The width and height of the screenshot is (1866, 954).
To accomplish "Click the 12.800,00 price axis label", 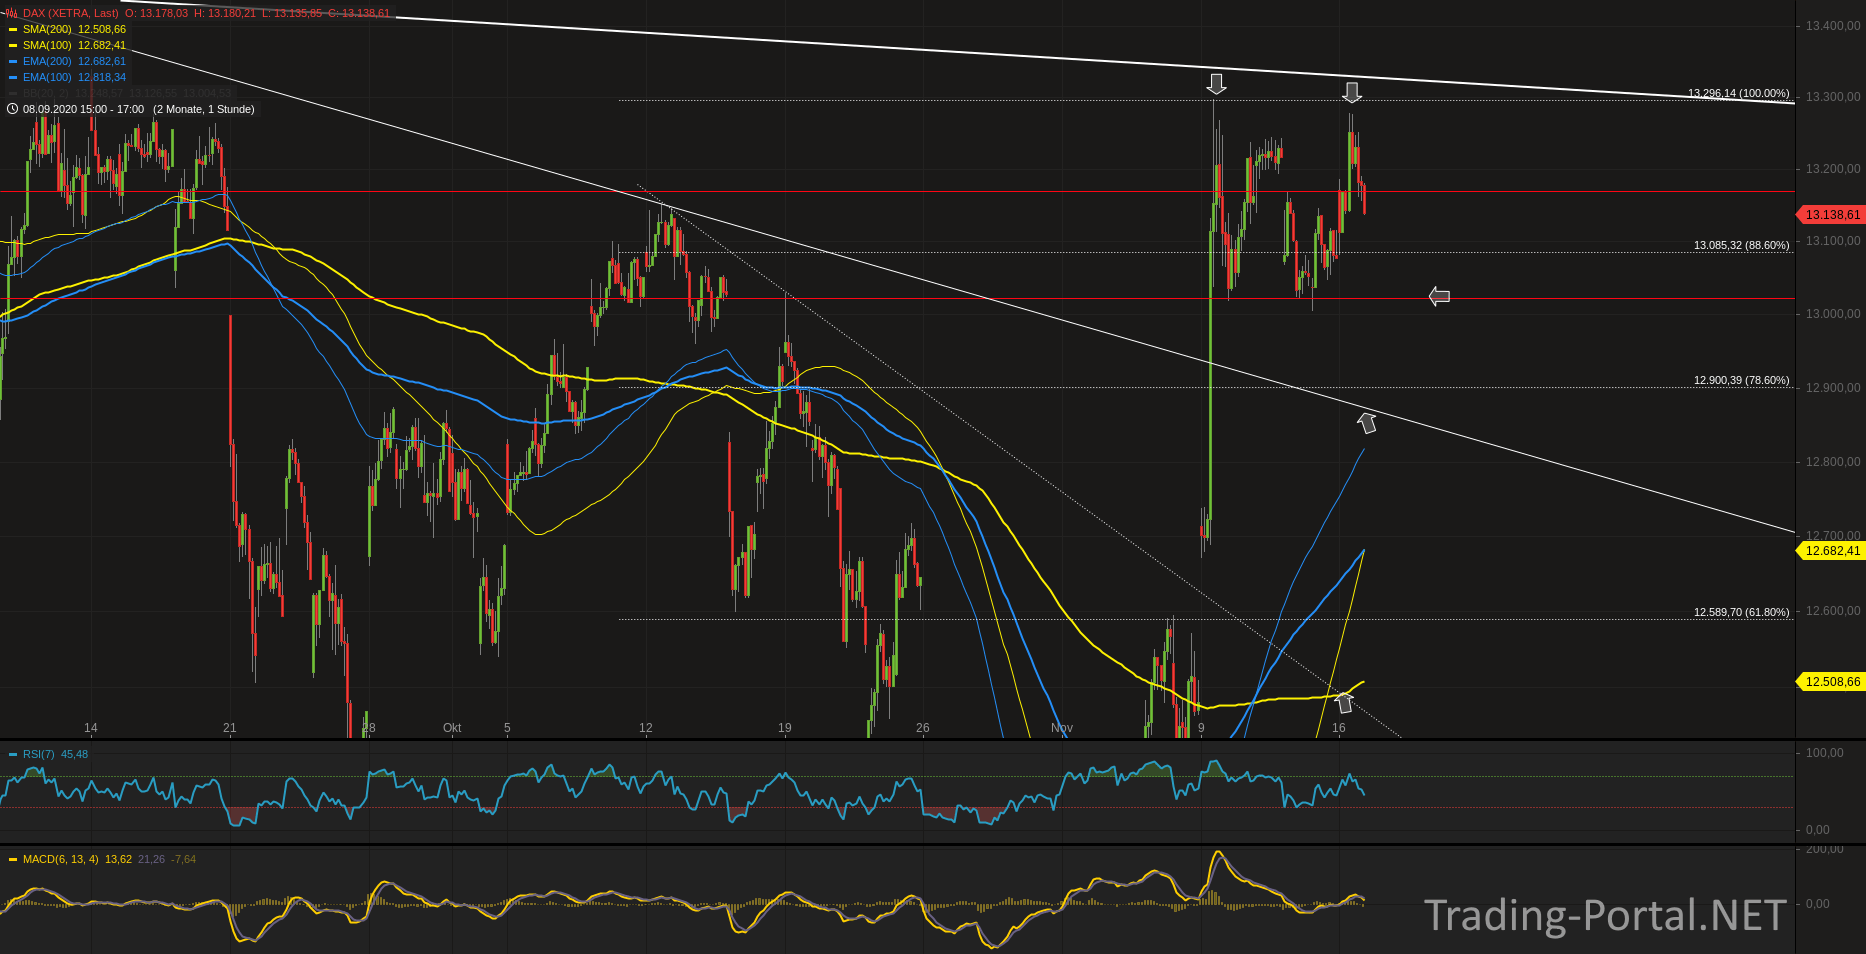I will click(1833, 462).
